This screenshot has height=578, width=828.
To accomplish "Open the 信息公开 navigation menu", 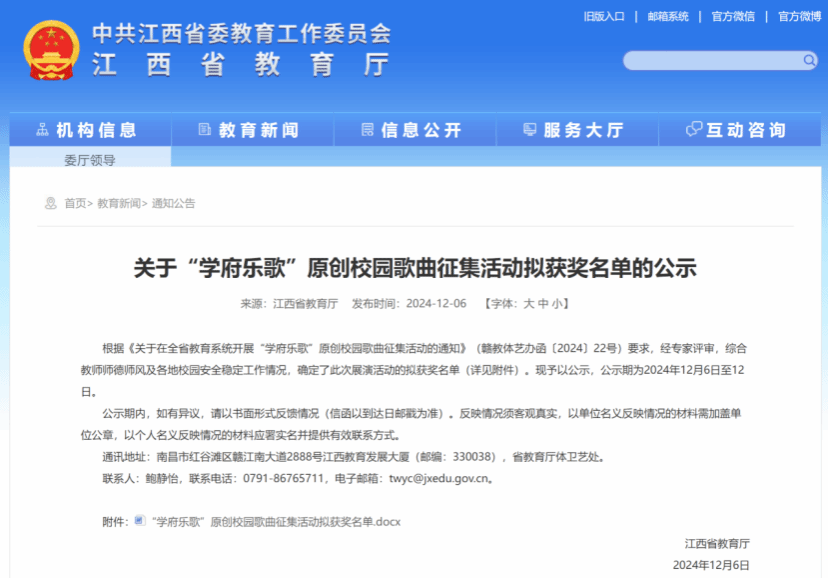I will tap(421, 130).
